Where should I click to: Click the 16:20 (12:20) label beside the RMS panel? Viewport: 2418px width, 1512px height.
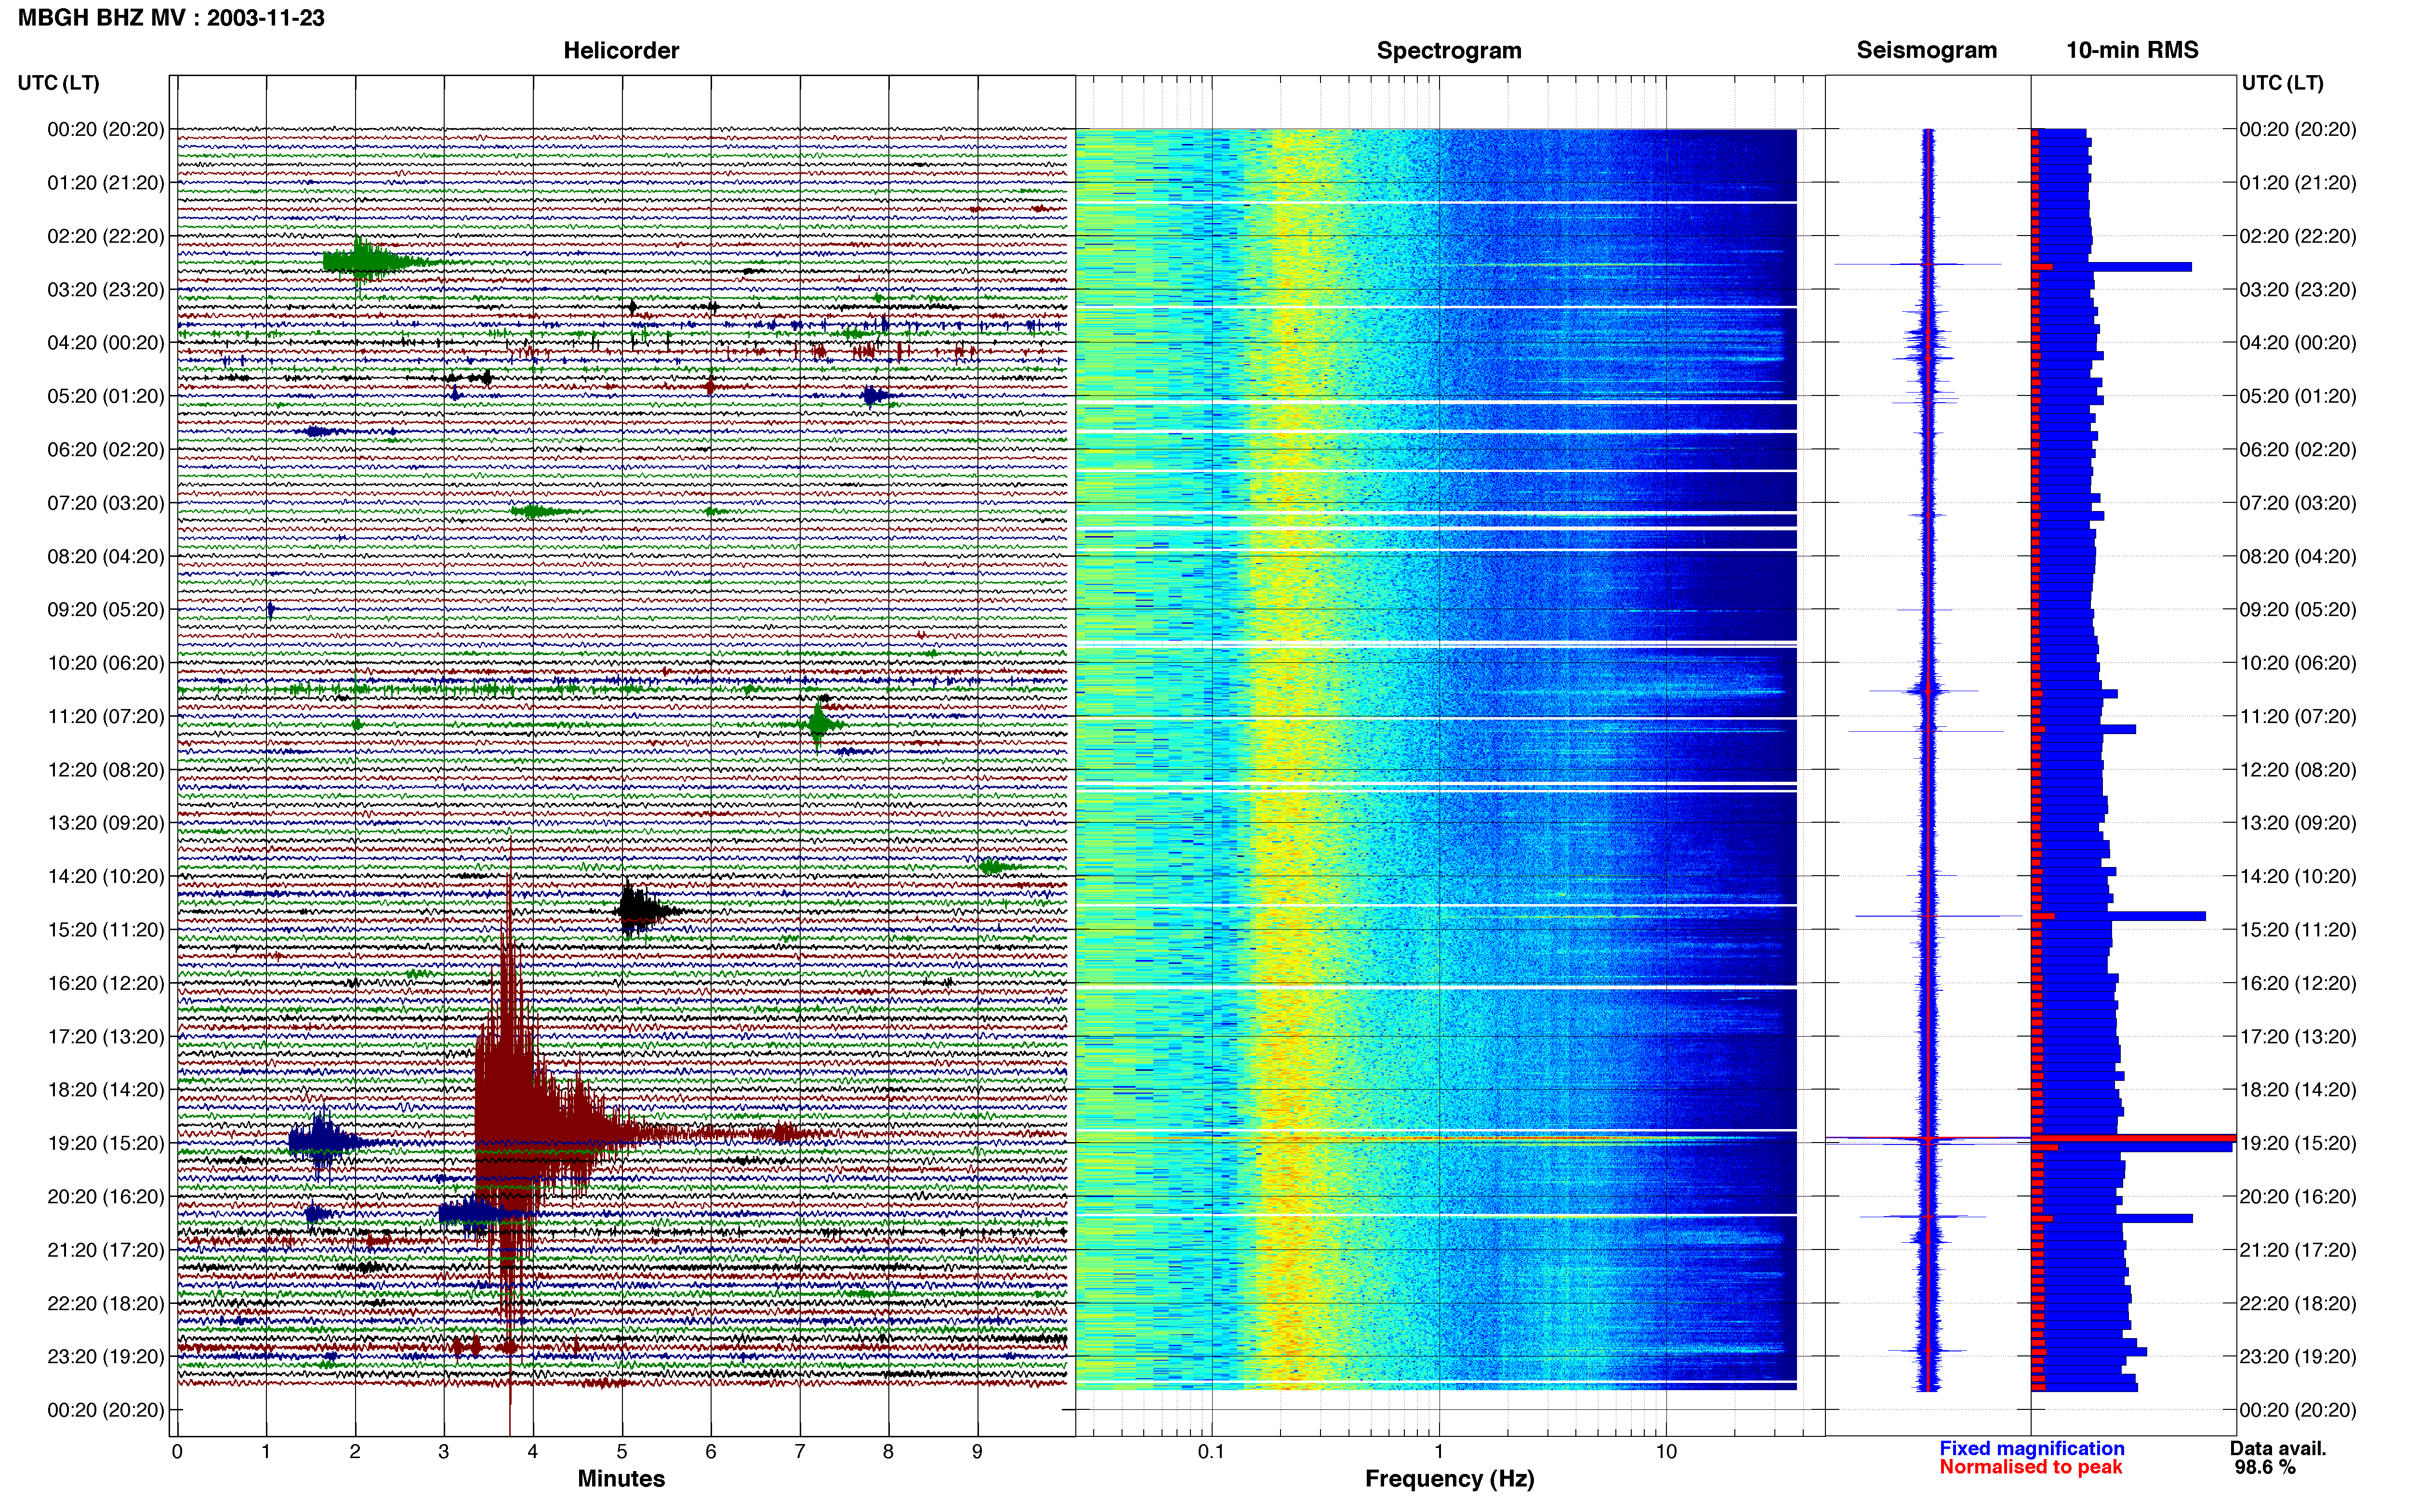point(2298,983)
